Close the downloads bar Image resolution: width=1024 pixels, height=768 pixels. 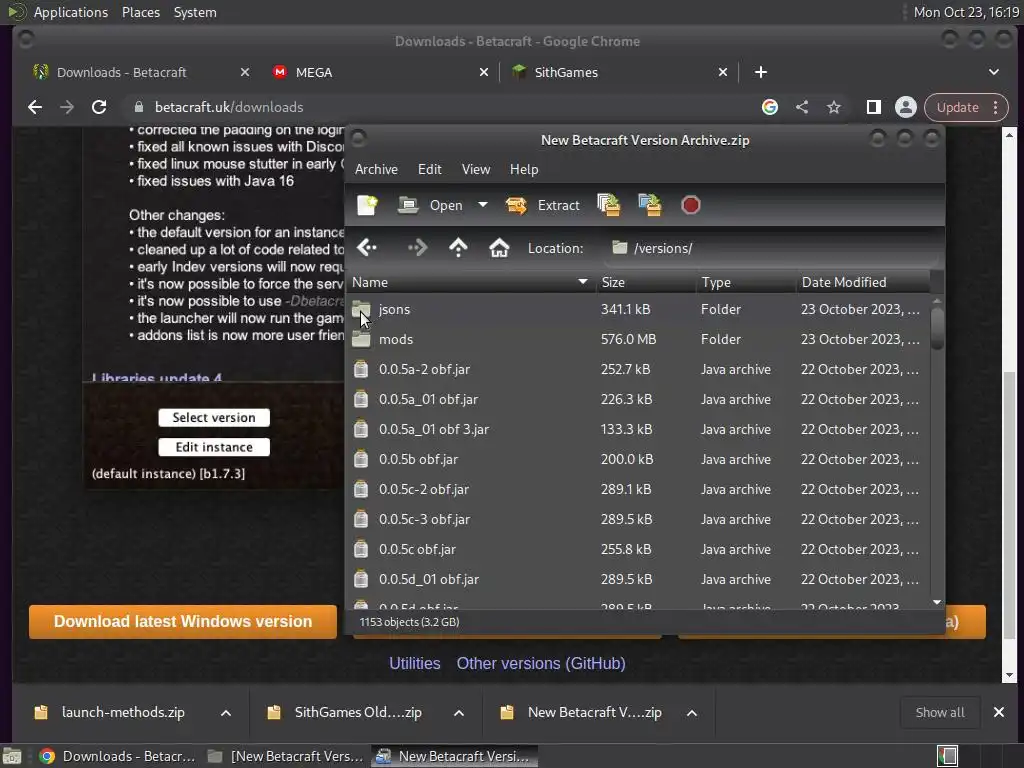pos(999,712)
